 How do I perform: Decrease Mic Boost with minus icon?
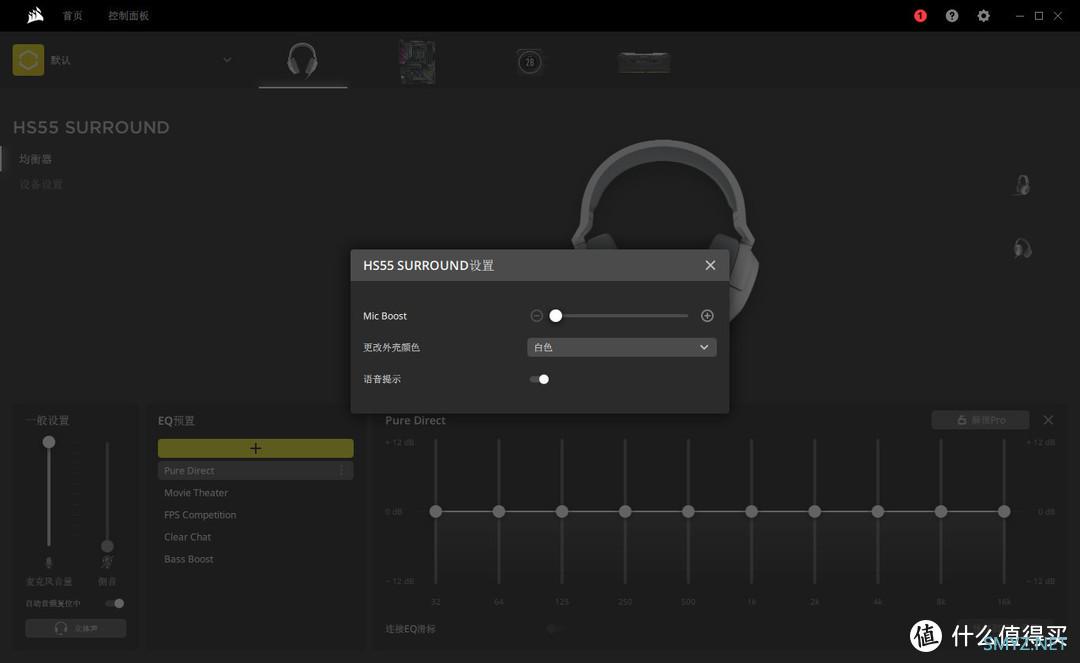click(537, 316)
